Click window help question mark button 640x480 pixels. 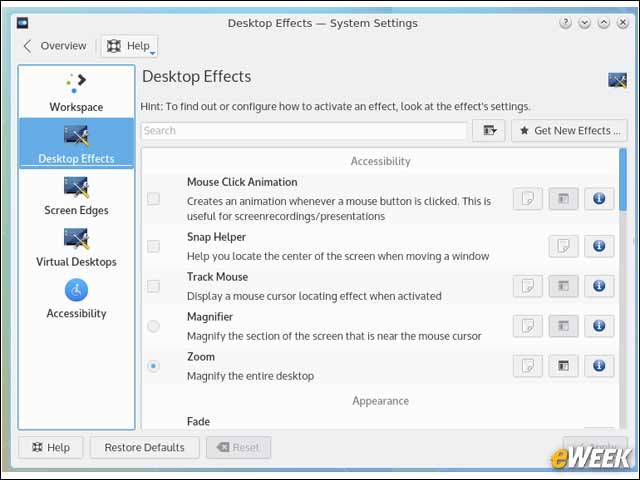click(565, 22)
